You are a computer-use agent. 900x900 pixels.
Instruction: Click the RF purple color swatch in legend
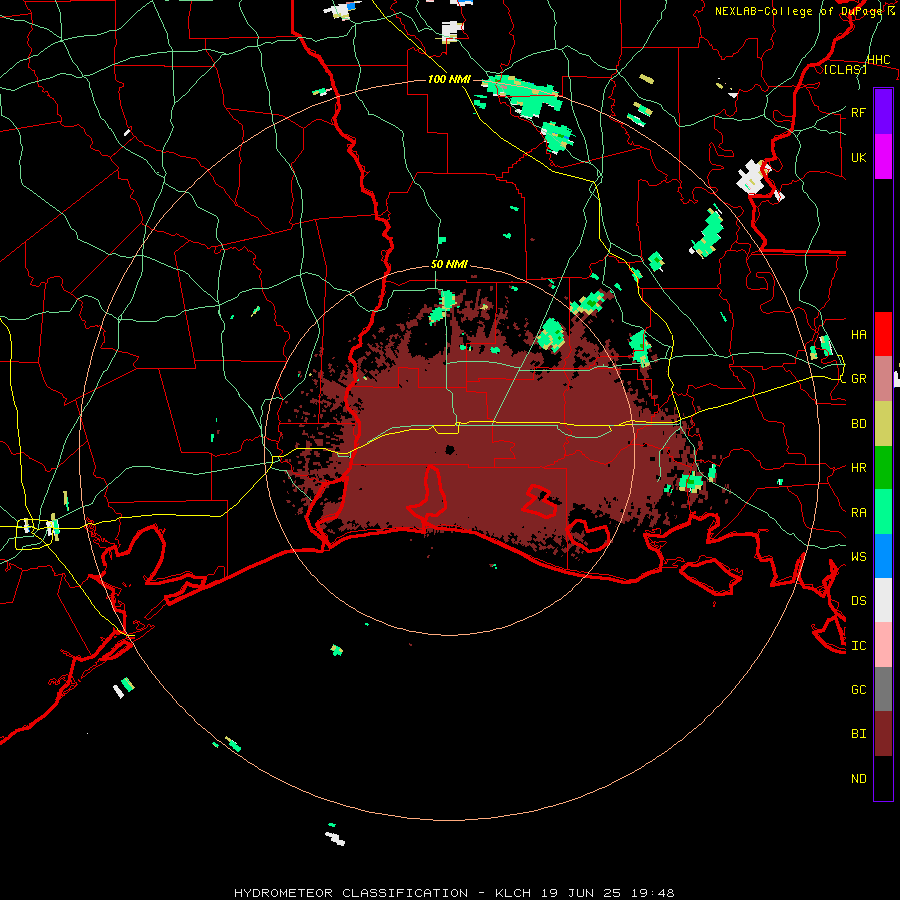pos(883,112)
